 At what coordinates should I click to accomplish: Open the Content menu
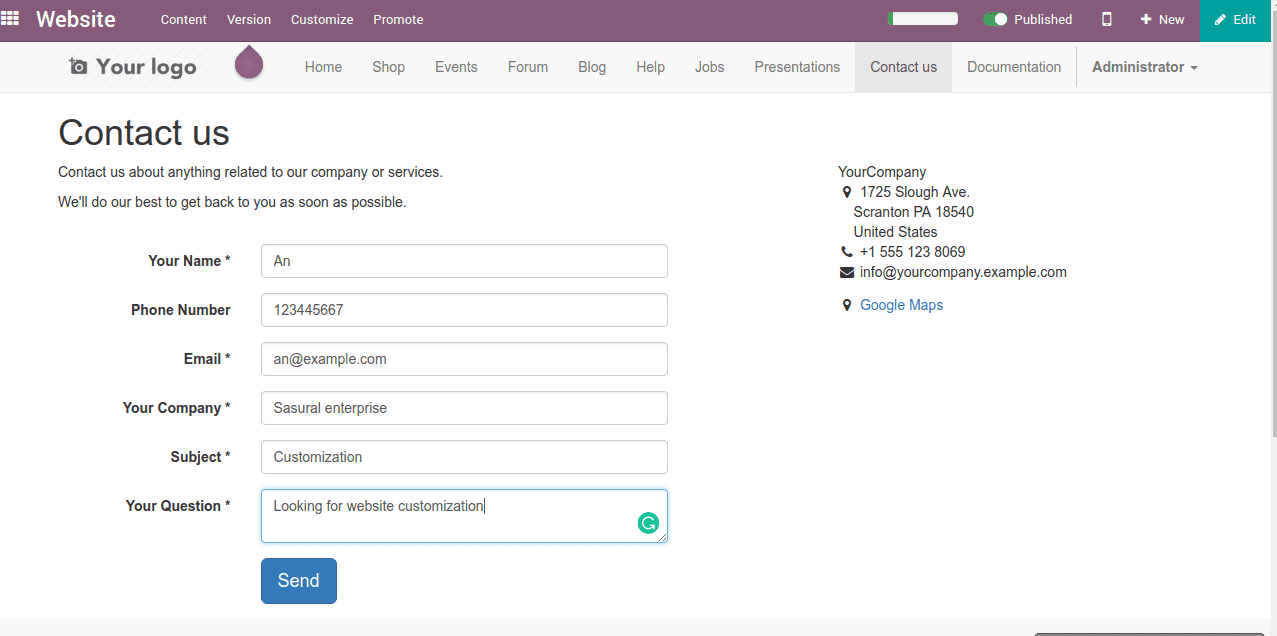(x=183, y=19)
